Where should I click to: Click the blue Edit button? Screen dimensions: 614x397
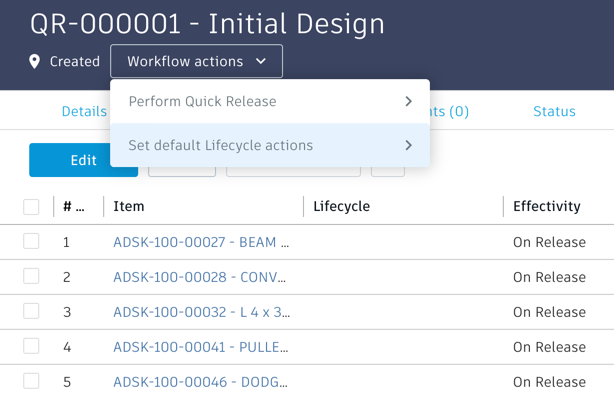pyautogui.click(x=83, y=160)
